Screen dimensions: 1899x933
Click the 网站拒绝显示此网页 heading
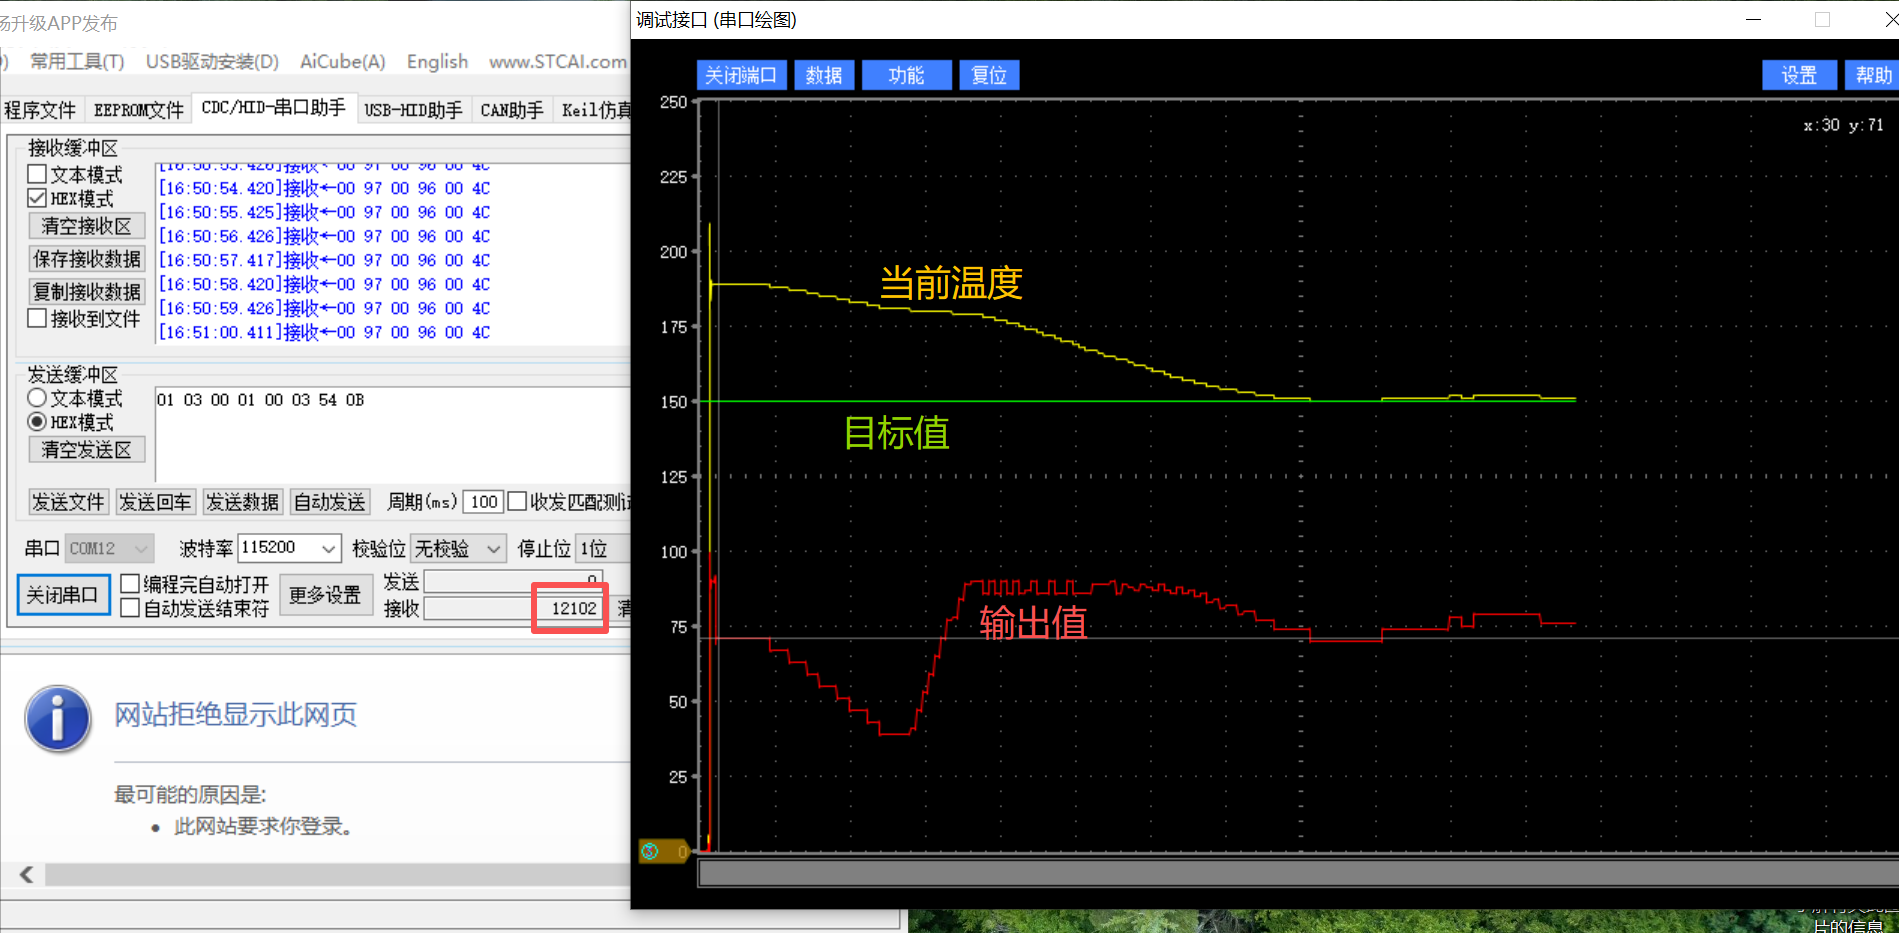tap(235, 715)
